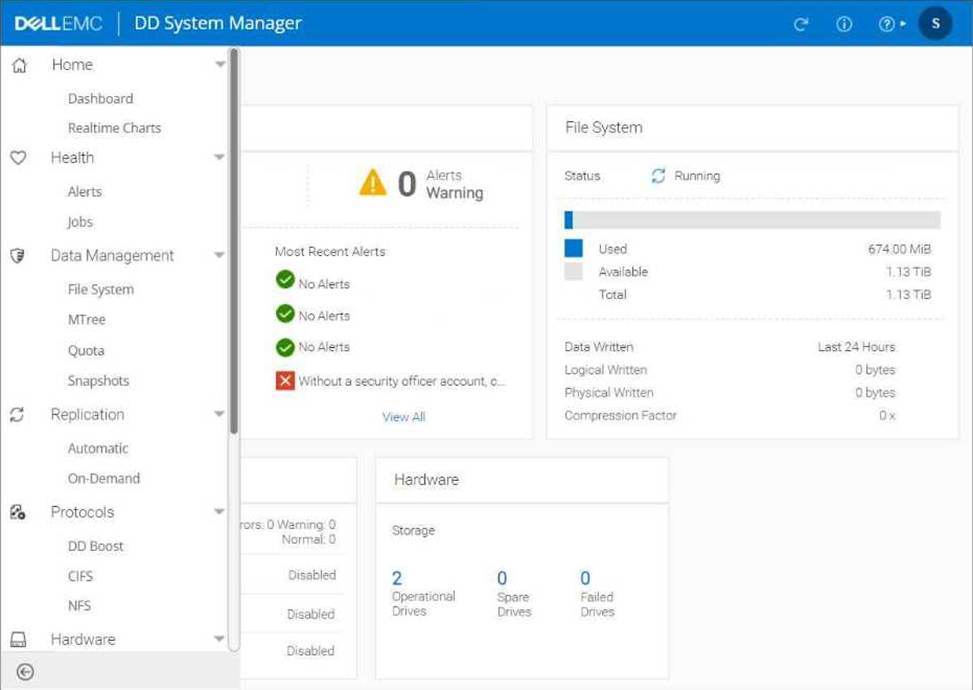Click the sidebar vertical scrollbar
The image size is (973, 690).
point(234,241)
